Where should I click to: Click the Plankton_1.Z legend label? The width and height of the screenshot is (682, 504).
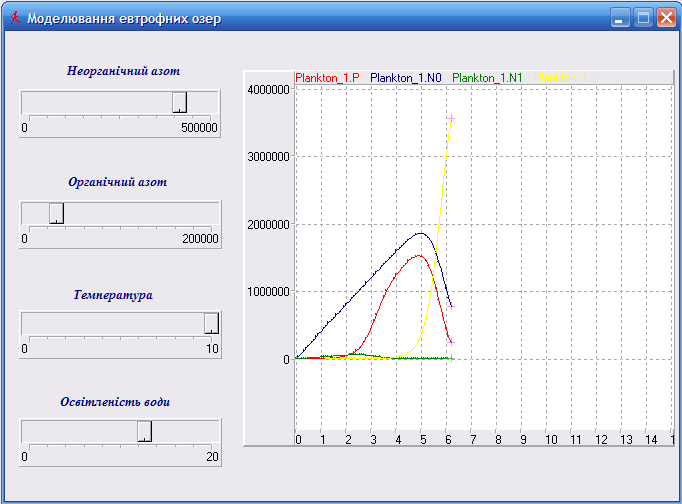pyautogui.click(x=566, y=78)
